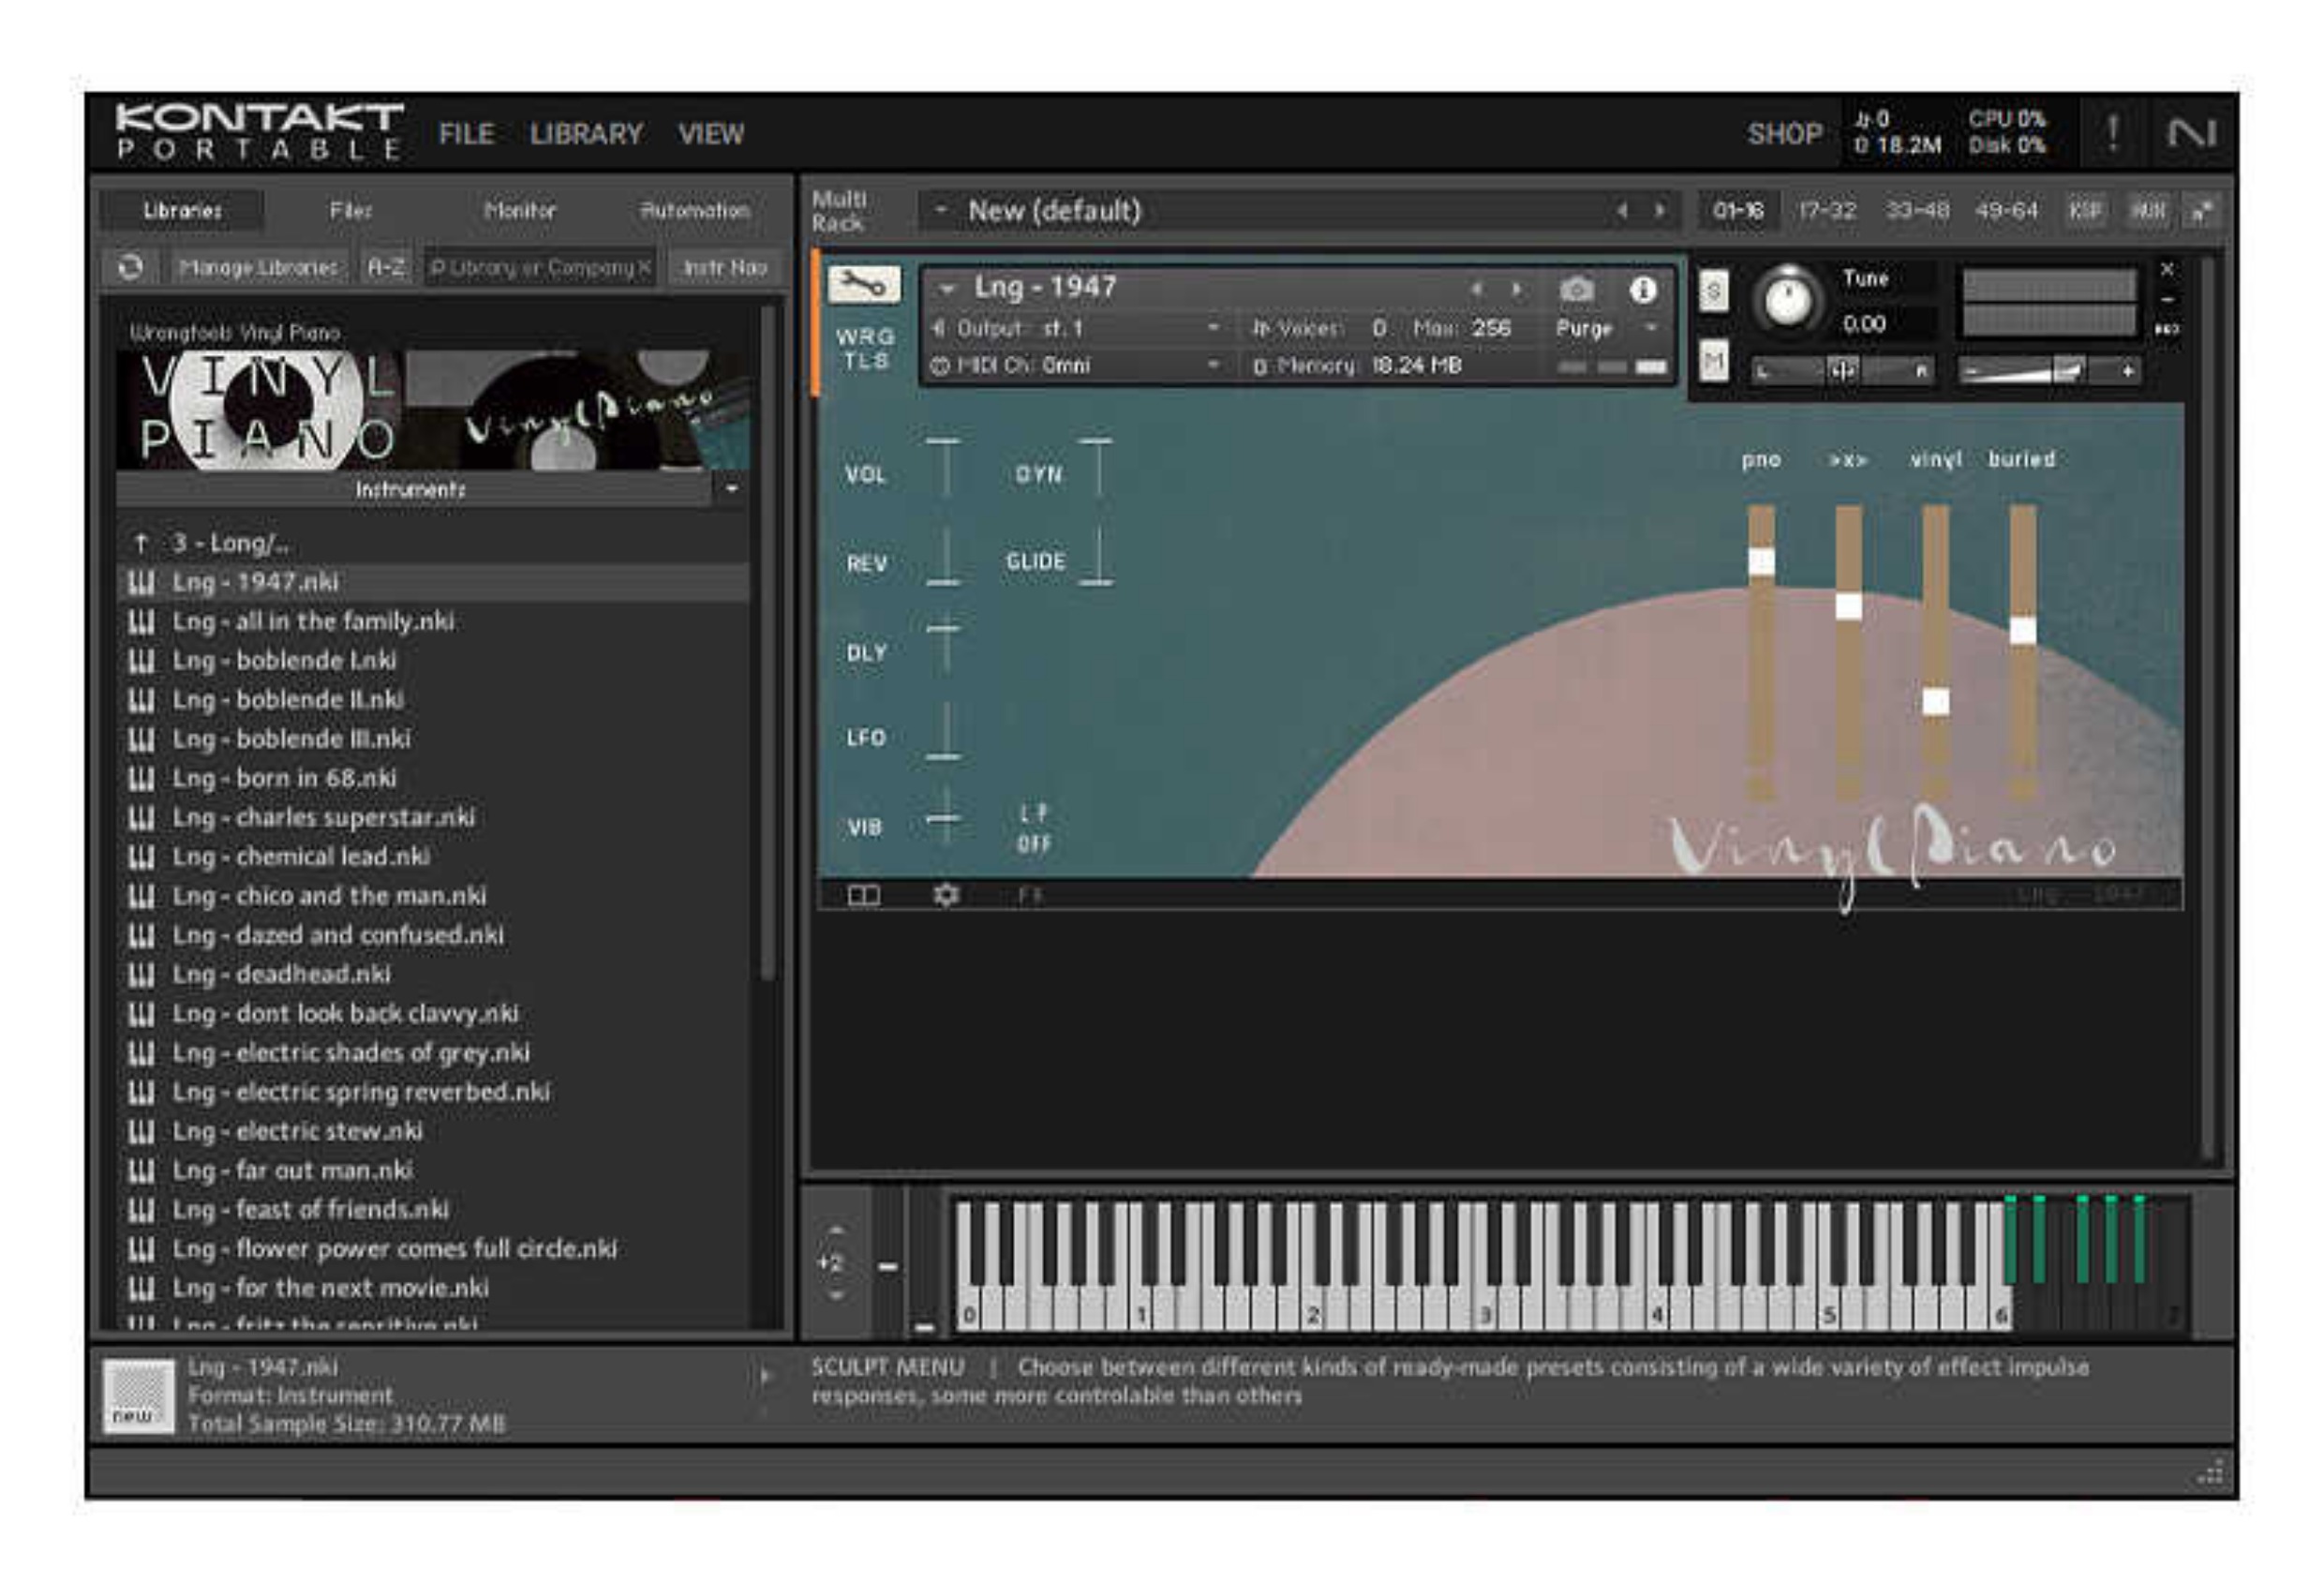2324x1582 pixels.
Task: Open the MIDI Ch Omni dropdown
Action: coord(1076,365)
